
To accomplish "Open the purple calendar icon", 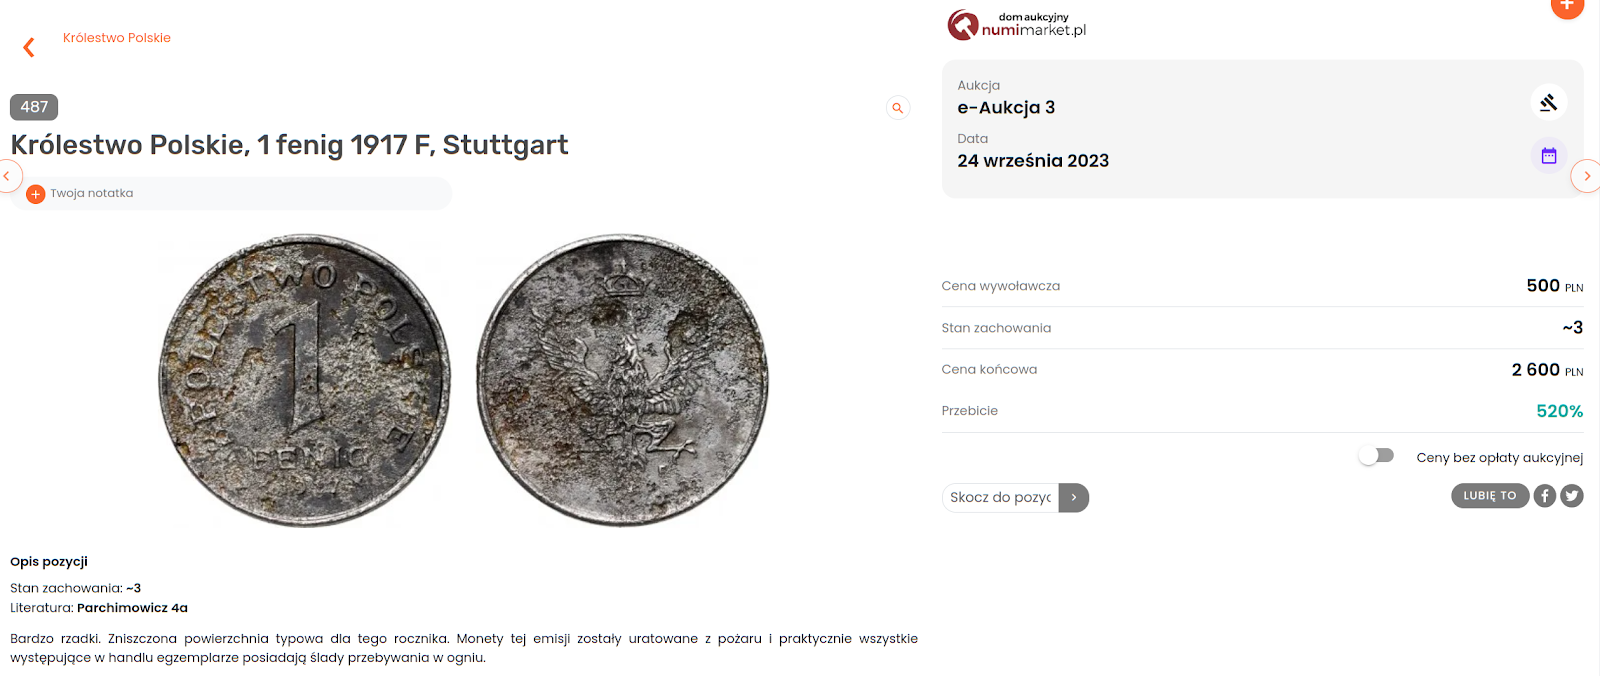I will [1548, 156].
